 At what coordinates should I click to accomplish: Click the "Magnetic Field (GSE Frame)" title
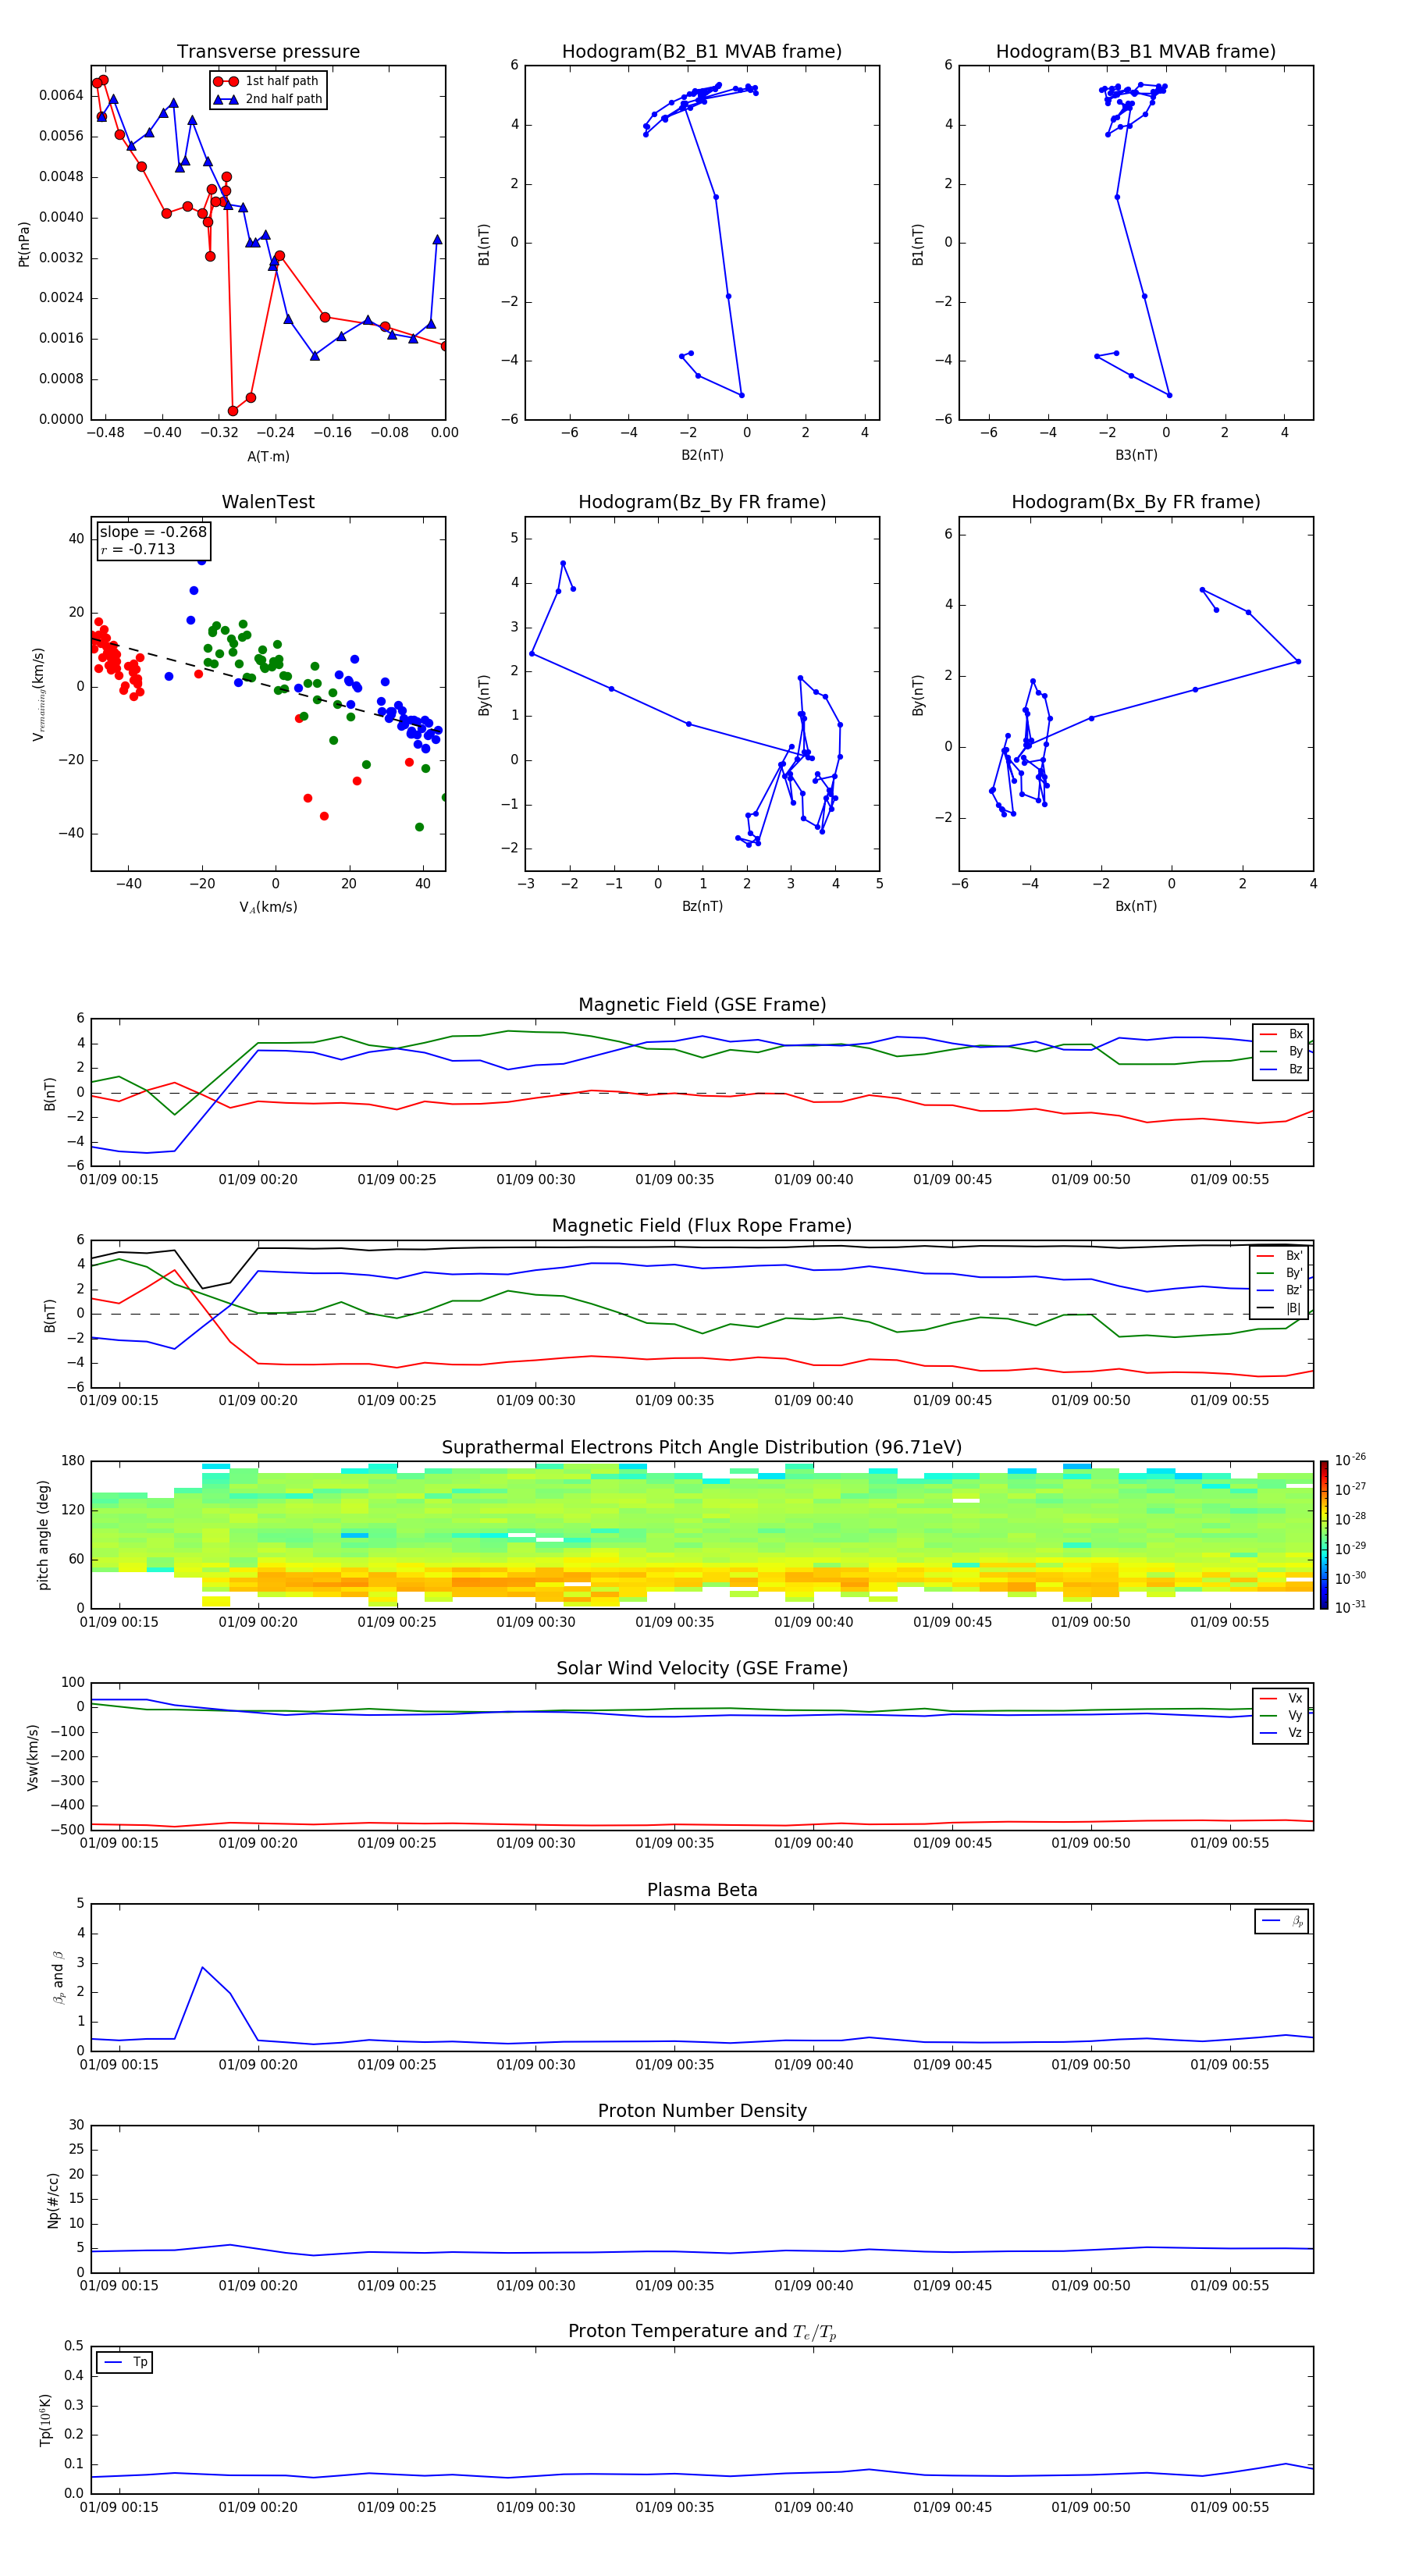coord(702,1005)
